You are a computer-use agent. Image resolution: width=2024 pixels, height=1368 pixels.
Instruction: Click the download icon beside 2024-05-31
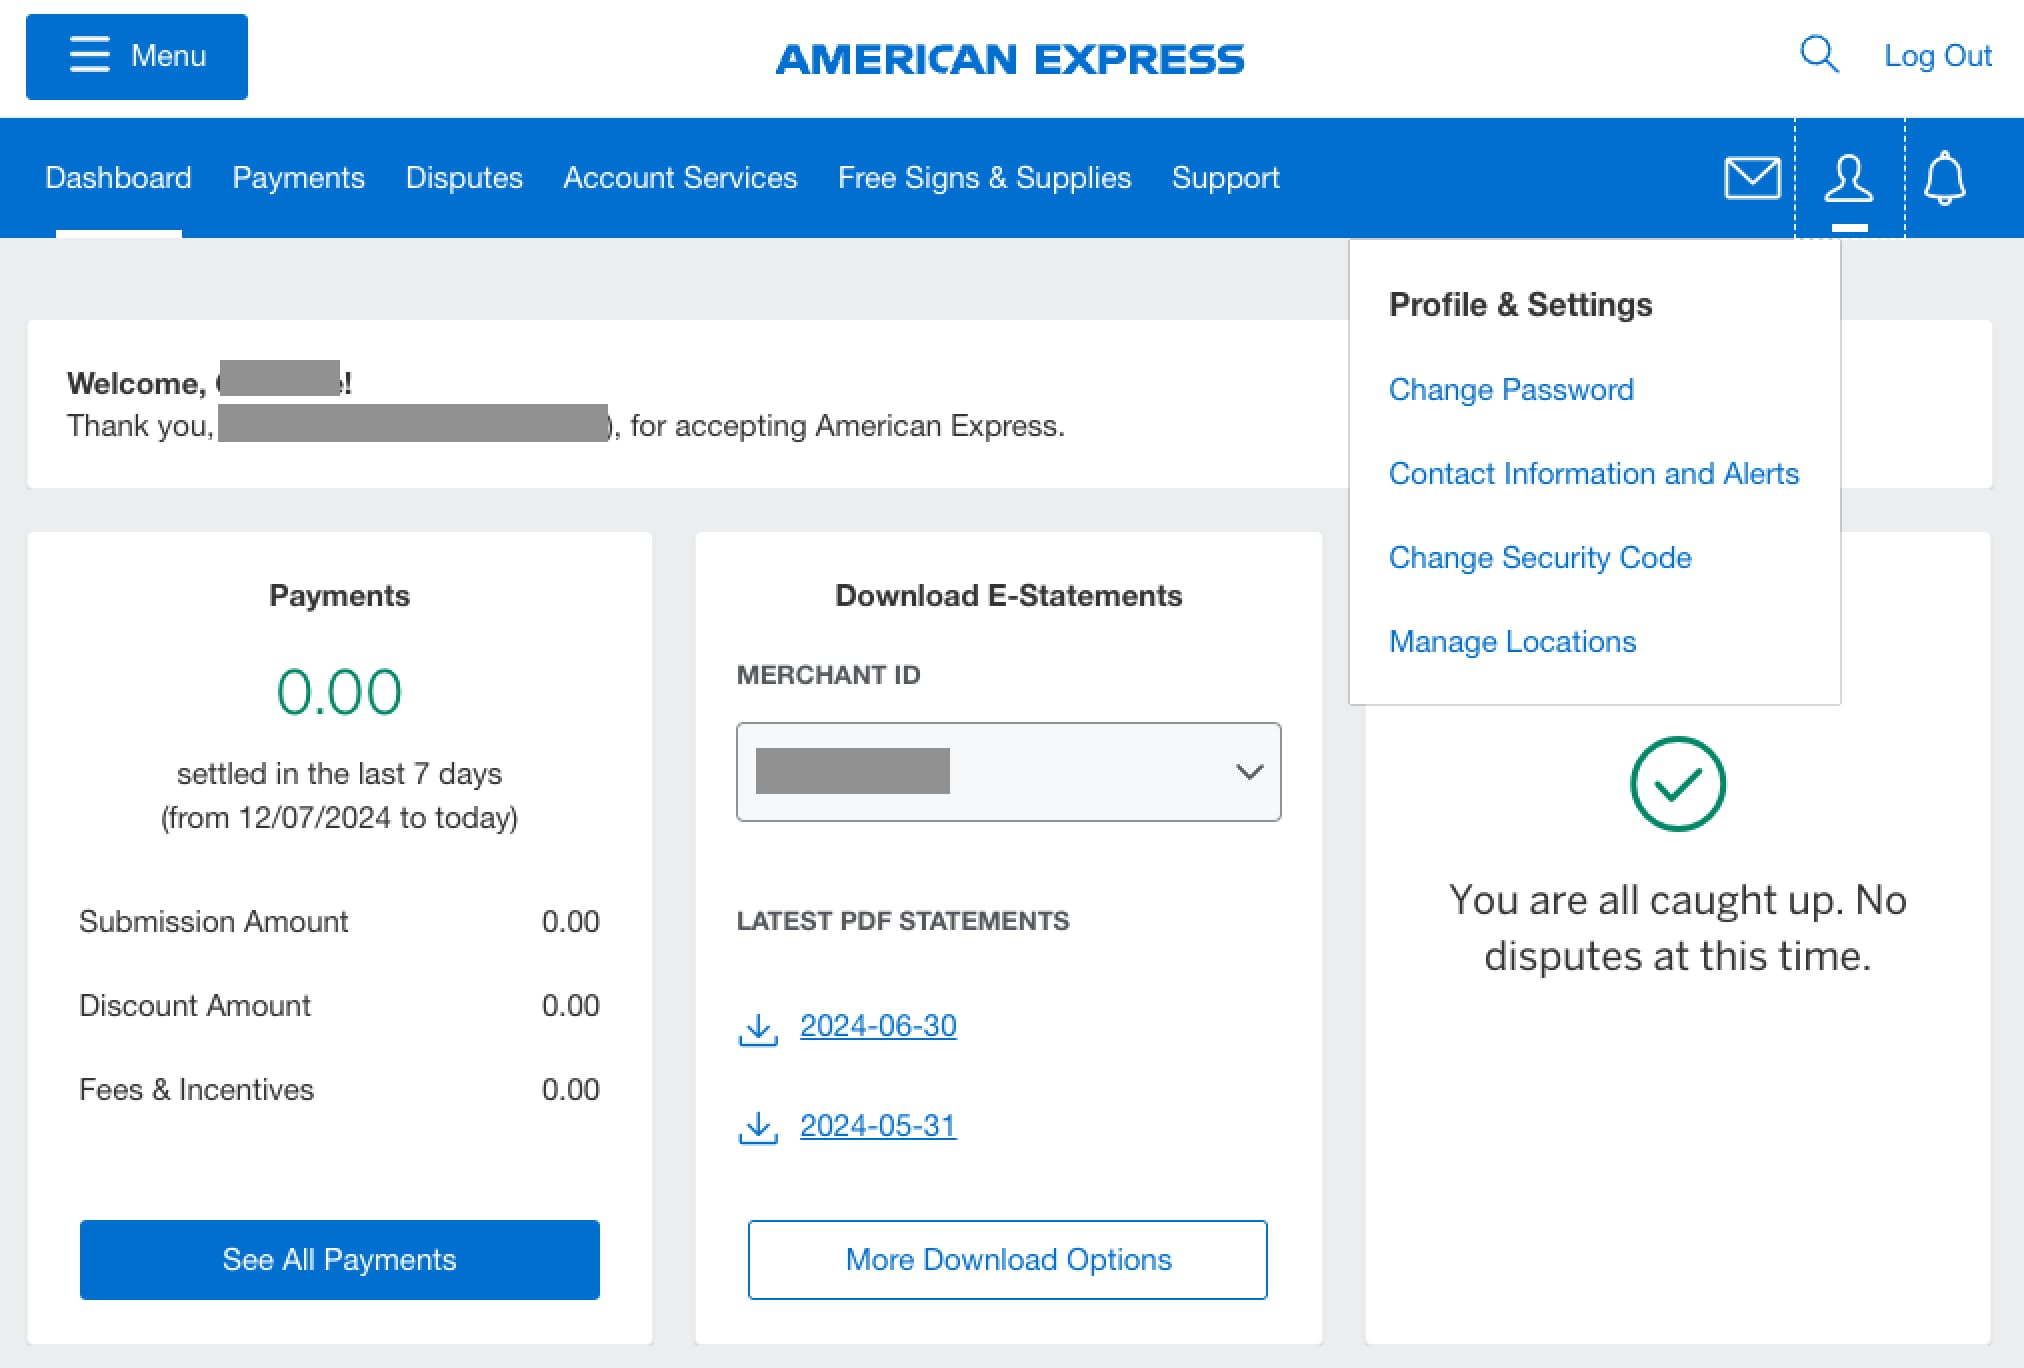tap(758, 1127)
